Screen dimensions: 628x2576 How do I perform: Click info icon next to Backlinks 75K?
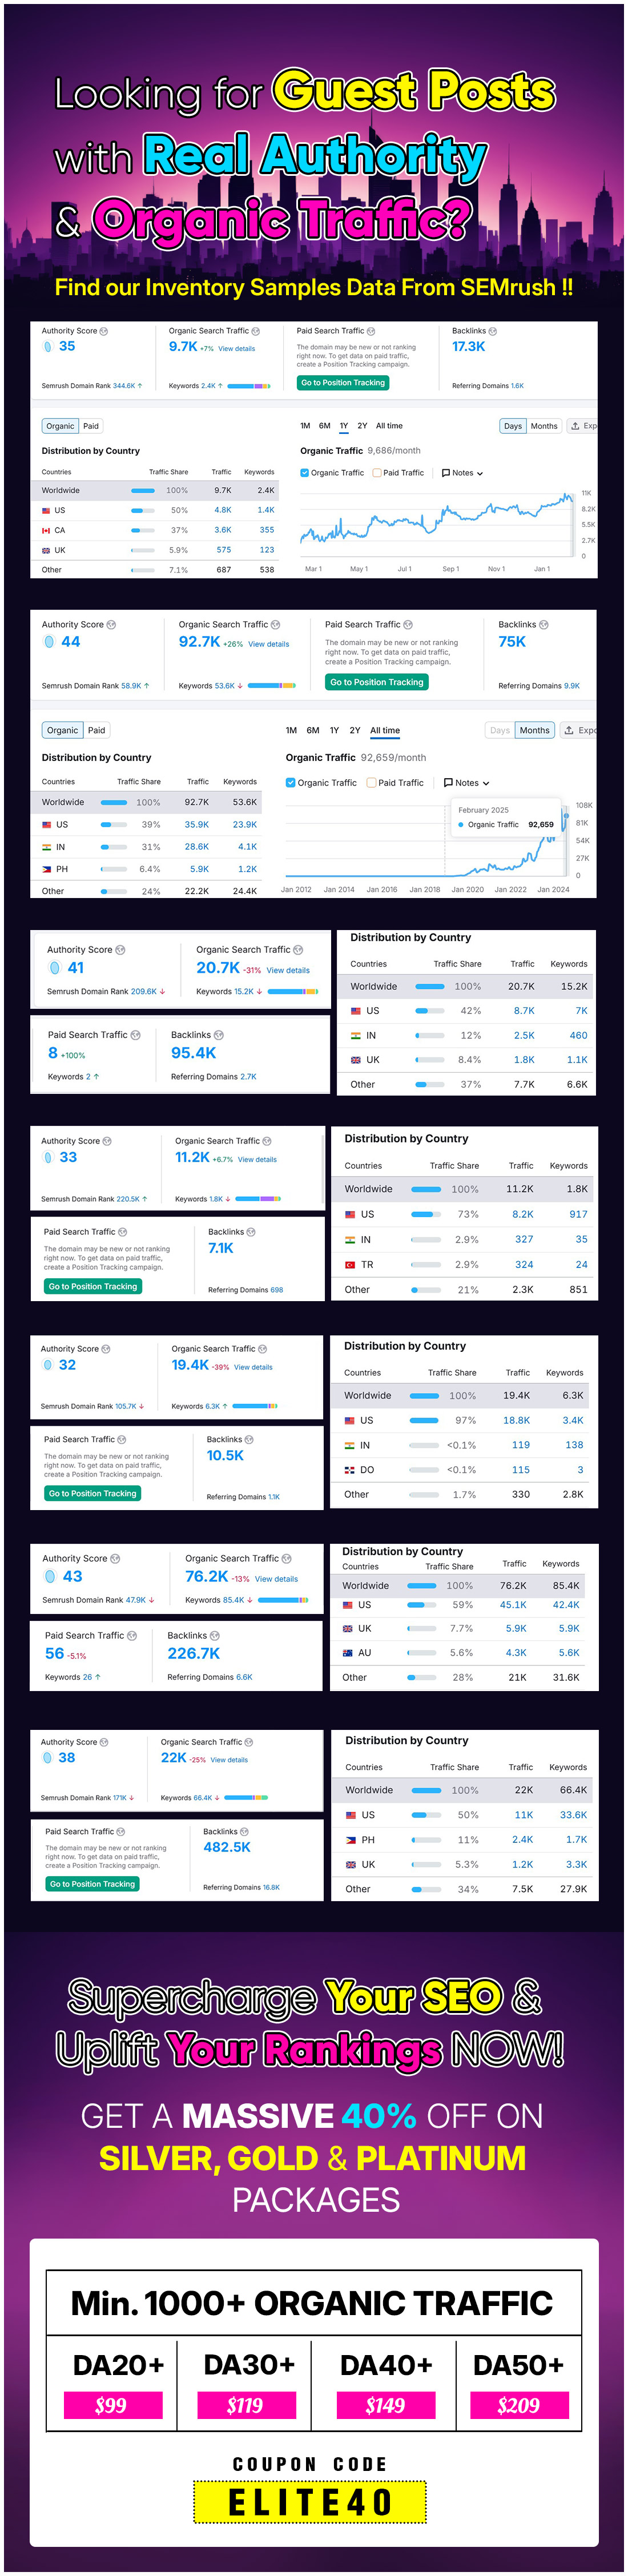point(544,625)
